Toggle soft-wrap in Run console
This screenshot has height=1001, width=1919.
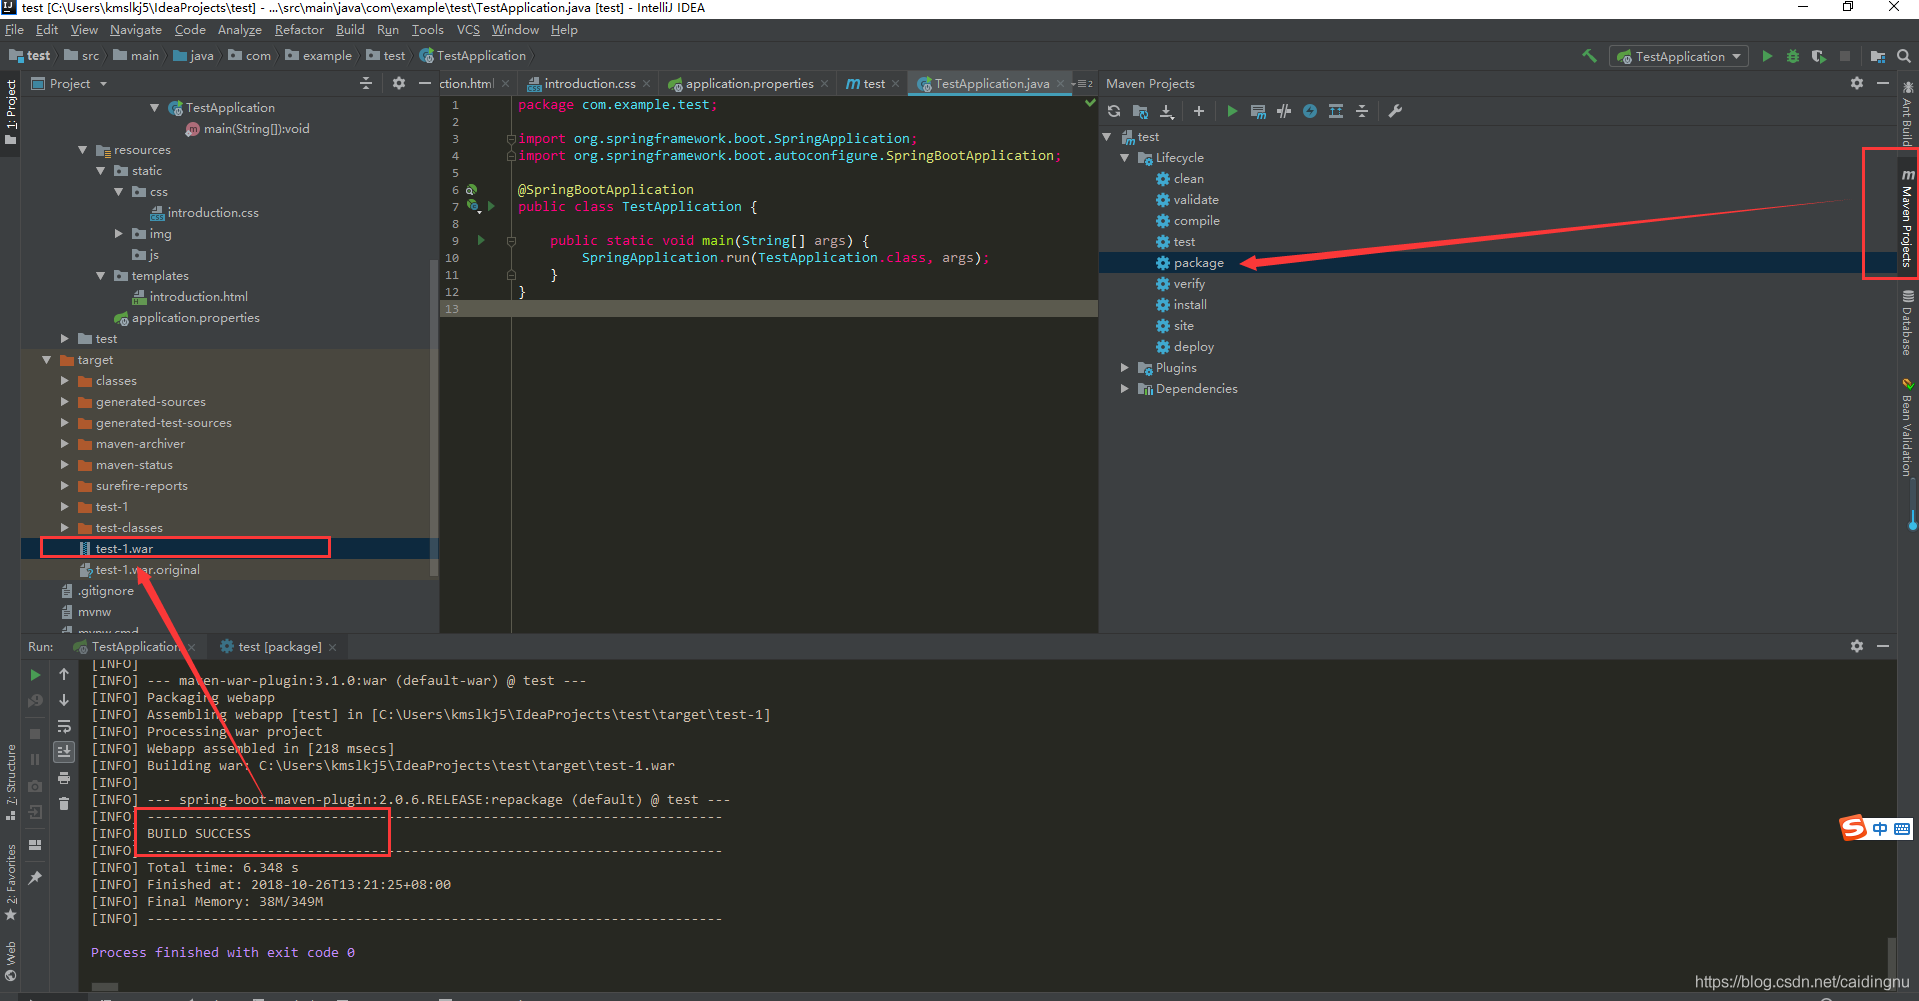[64, 726]
